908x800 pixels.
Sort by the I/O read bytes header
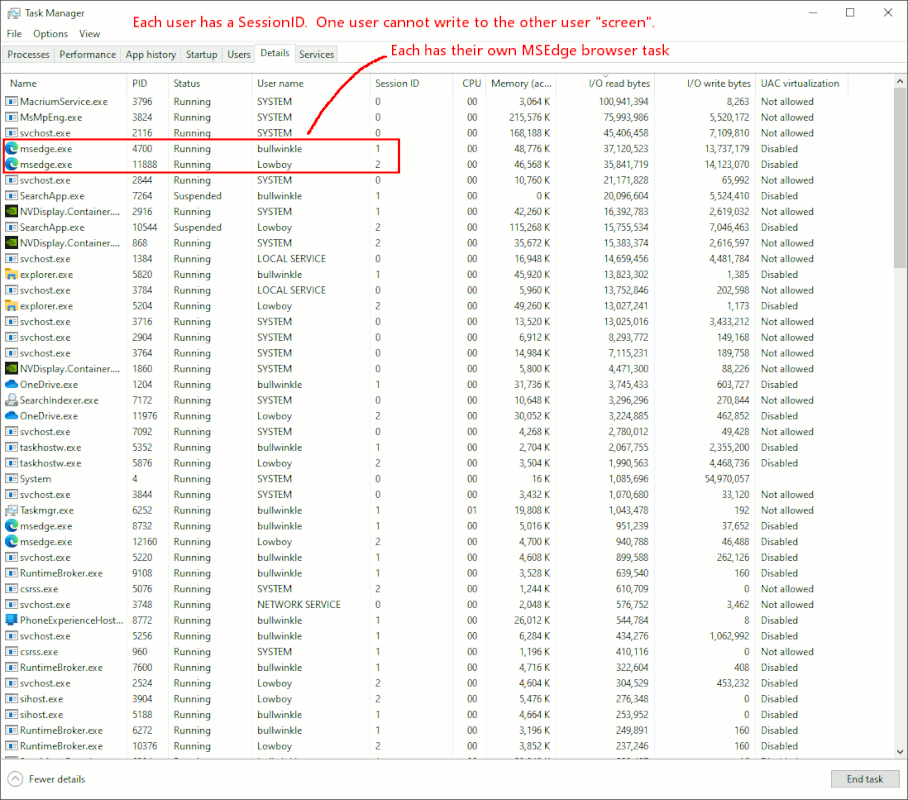point(605,83)
